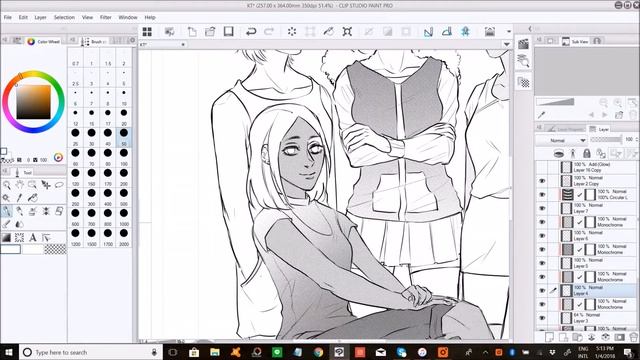Select the Auto select magic wand tool
The width and height of the screenshot is (640, 360).
coord(6,198)
